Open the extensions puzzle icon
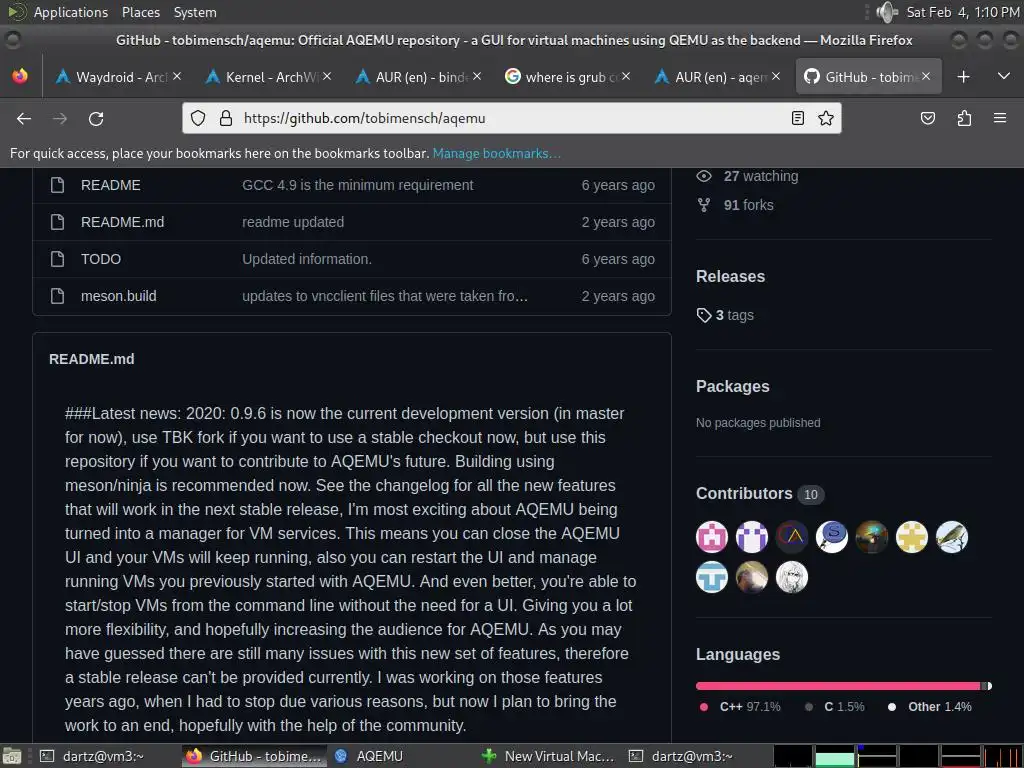The height and width of the screenshot is (768, 1024). click(x=964, y=118)
